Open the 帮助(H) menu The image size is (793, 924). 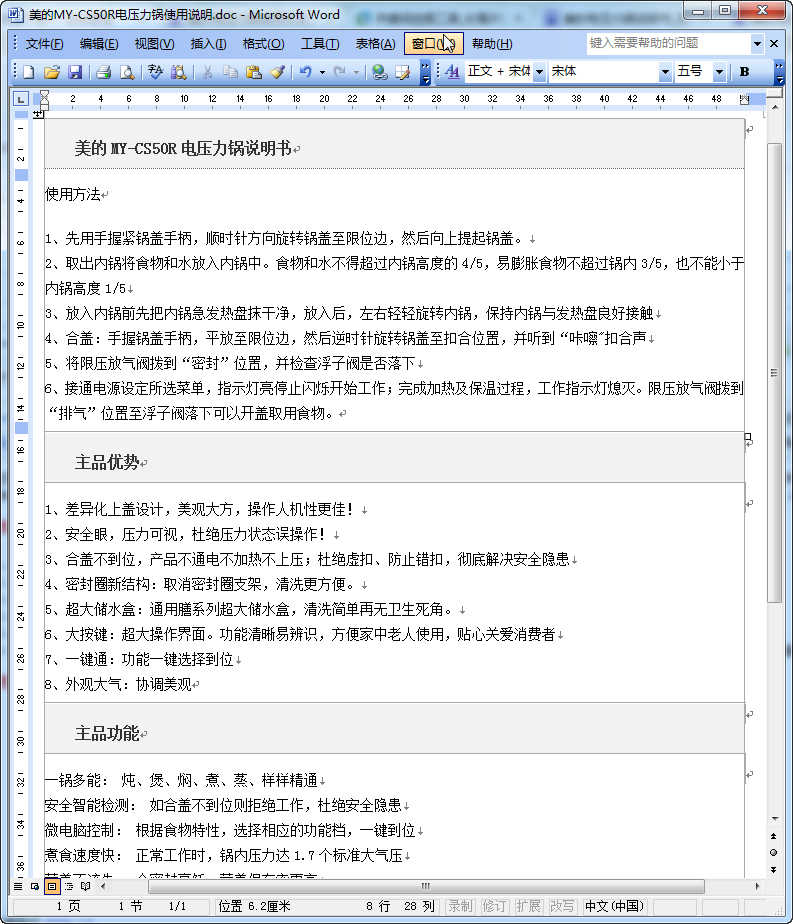tap(492, 44)
